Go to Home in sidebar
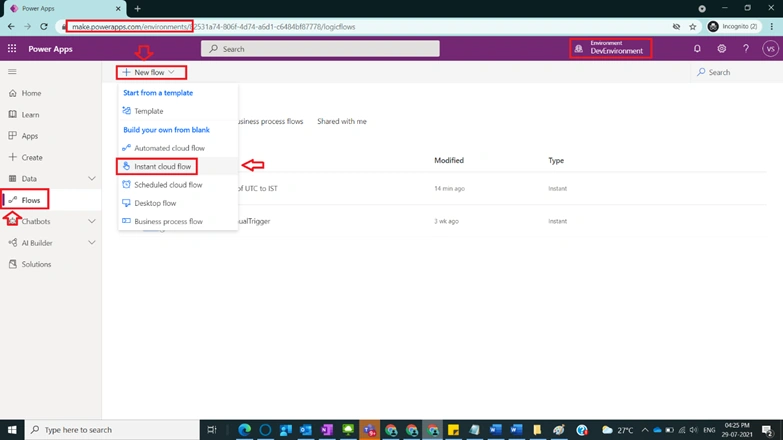 [31, 93]
